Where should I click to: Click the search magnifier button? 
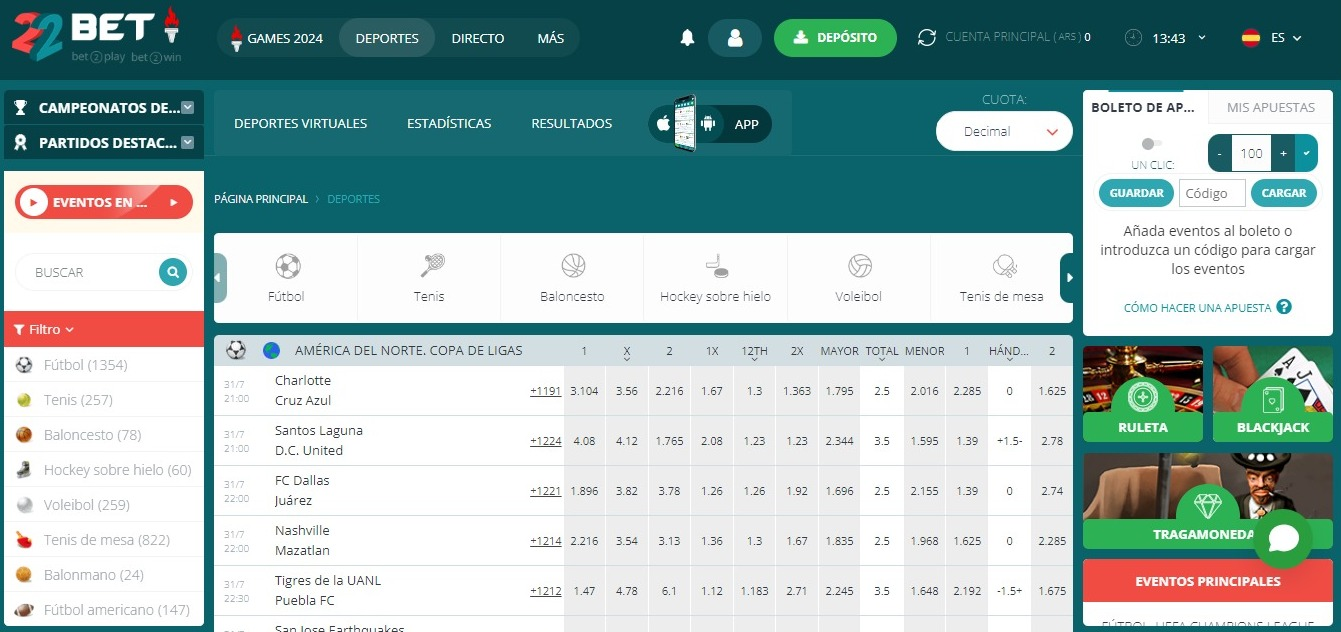pos(173,271)
